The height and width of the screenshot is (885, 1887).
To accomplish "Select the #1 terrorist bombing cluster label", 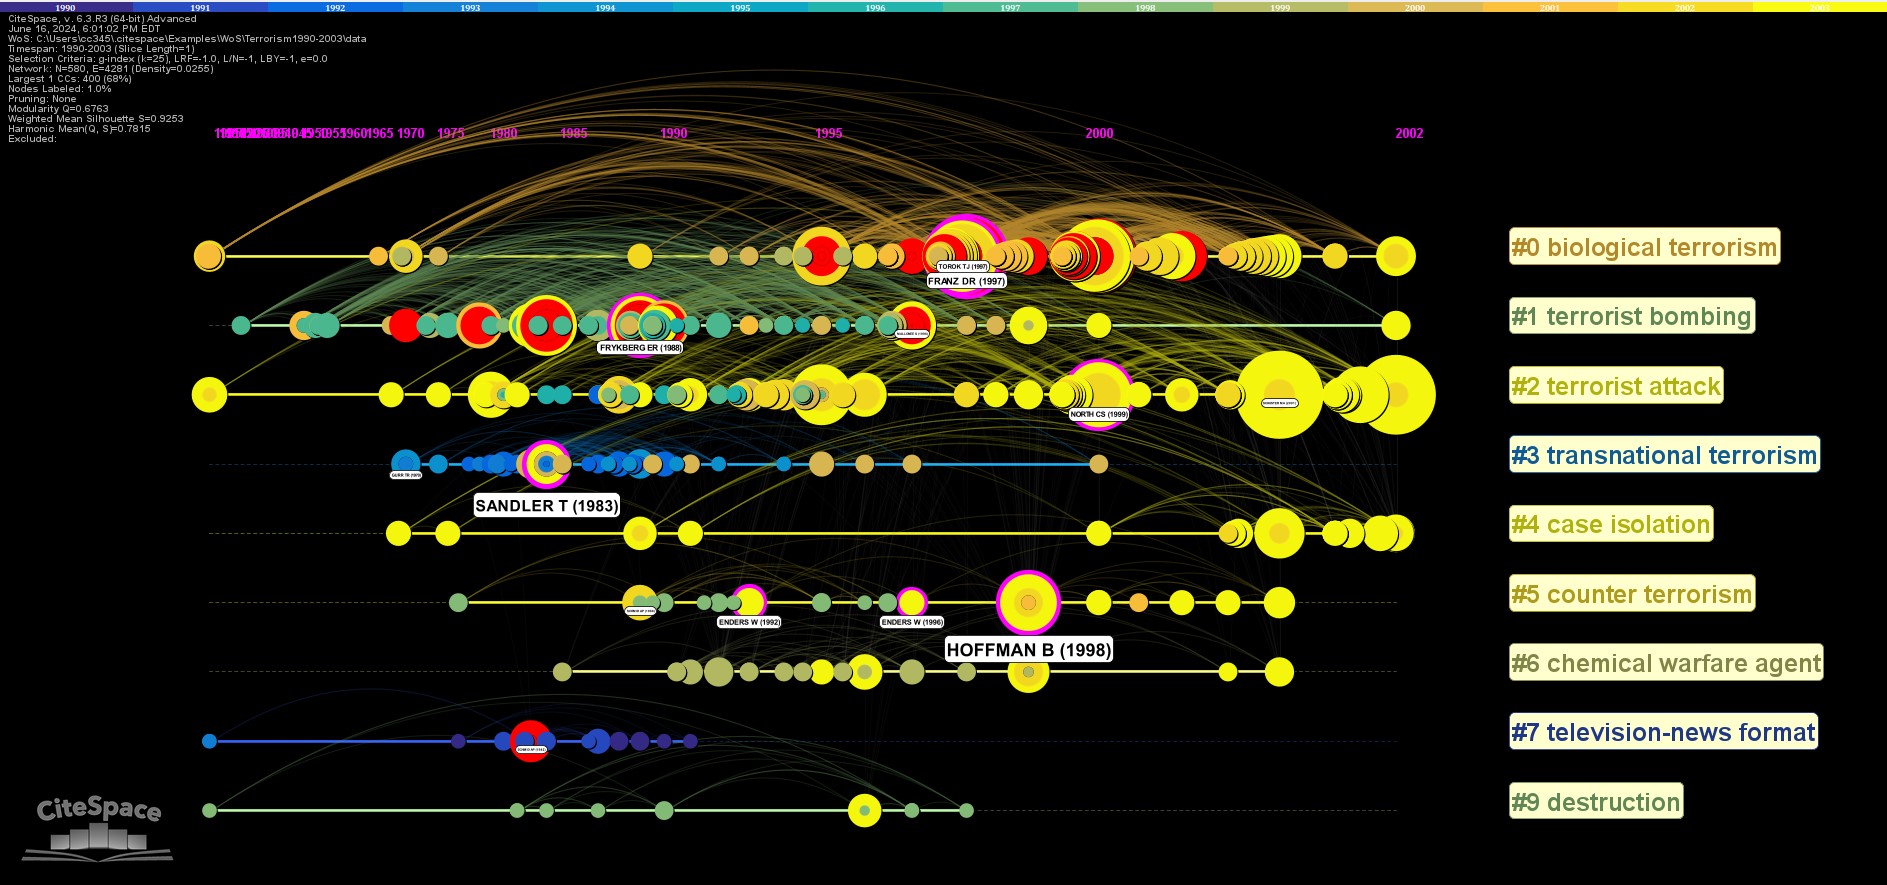I will [1631, 317].
